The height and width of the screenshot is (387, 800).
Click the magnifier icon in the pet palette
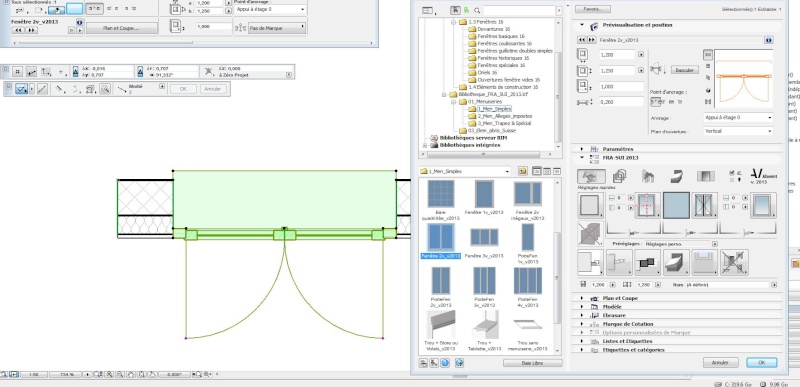click(105, 89)
